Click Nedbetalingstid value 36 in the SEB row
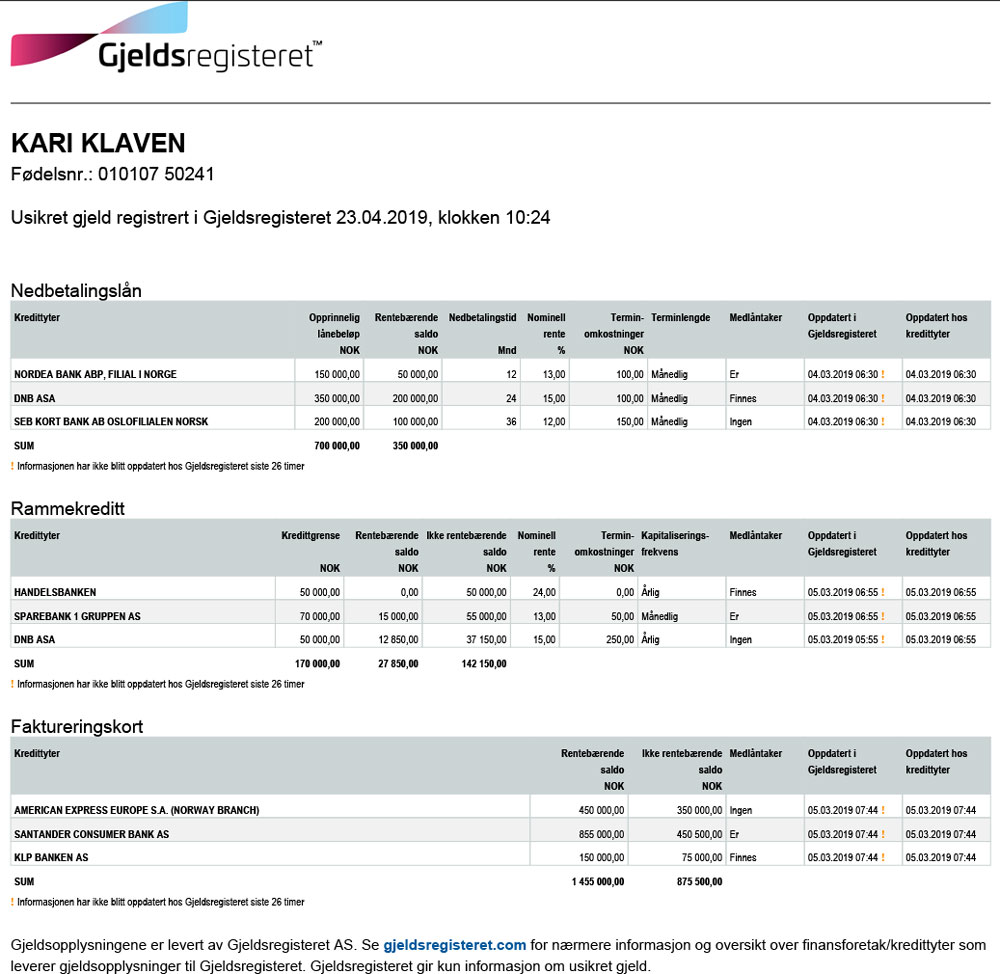The image size is (1000, 974). click(511, 422)
